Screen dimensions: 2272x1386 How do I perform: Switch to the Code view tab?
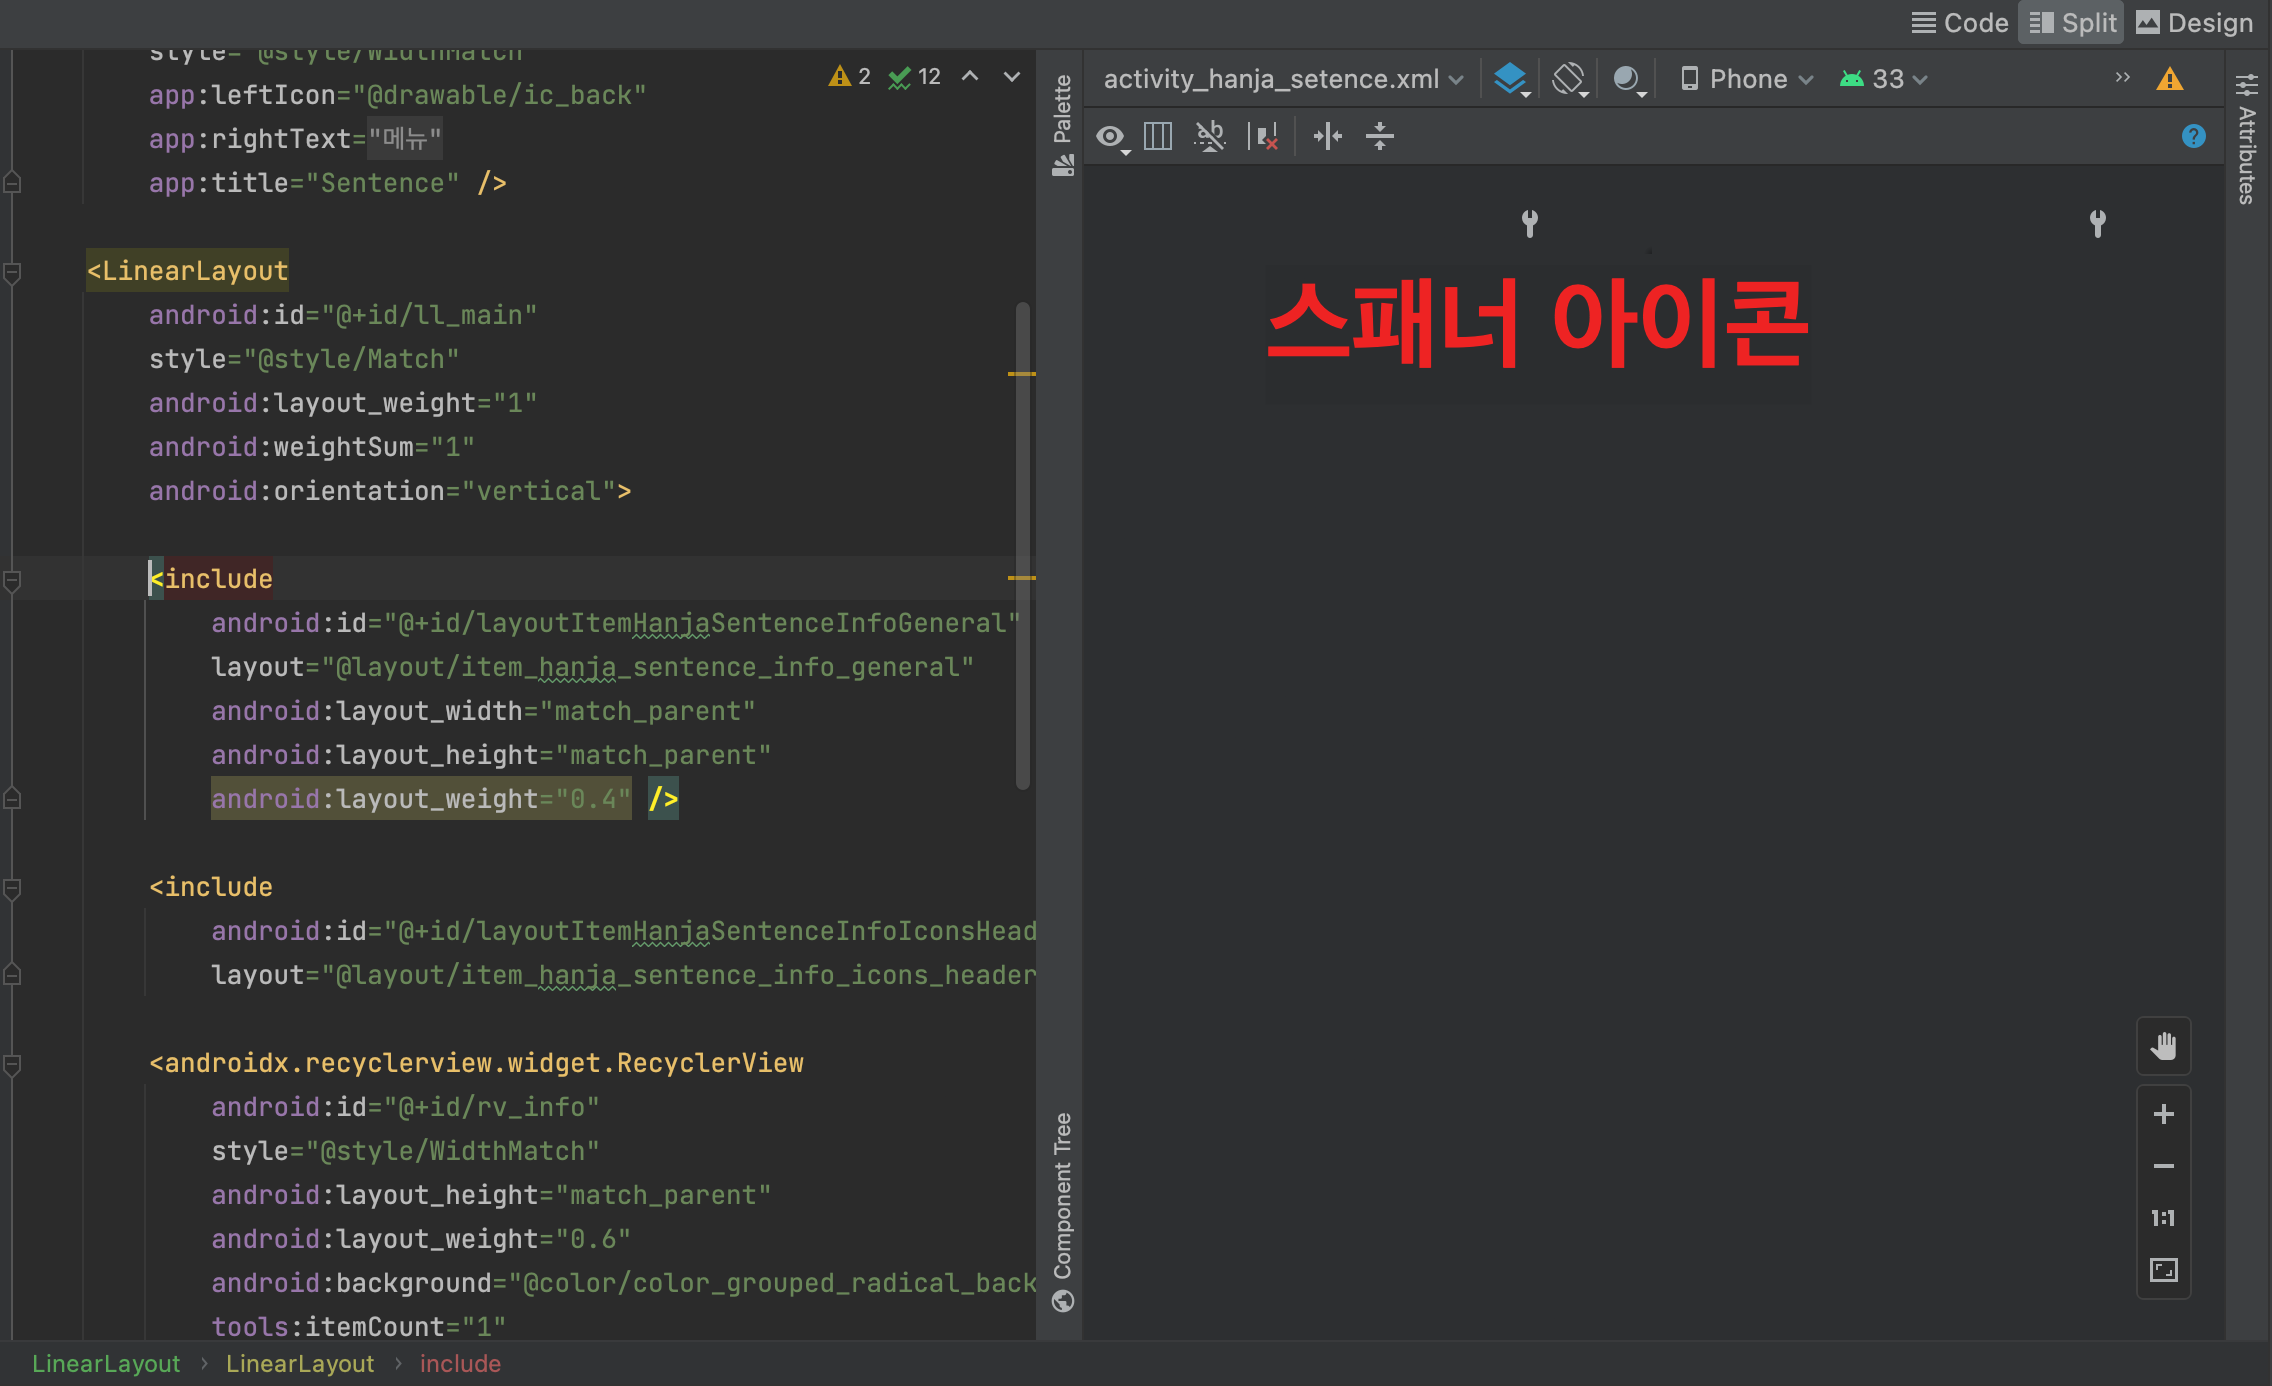pos(1959,22)
